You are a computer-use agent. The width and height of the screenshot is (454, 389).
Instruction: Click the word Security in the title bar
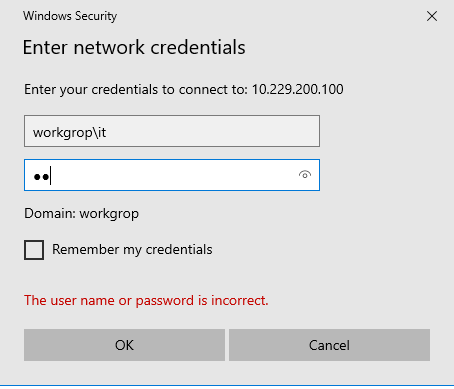tap(96, 16)
